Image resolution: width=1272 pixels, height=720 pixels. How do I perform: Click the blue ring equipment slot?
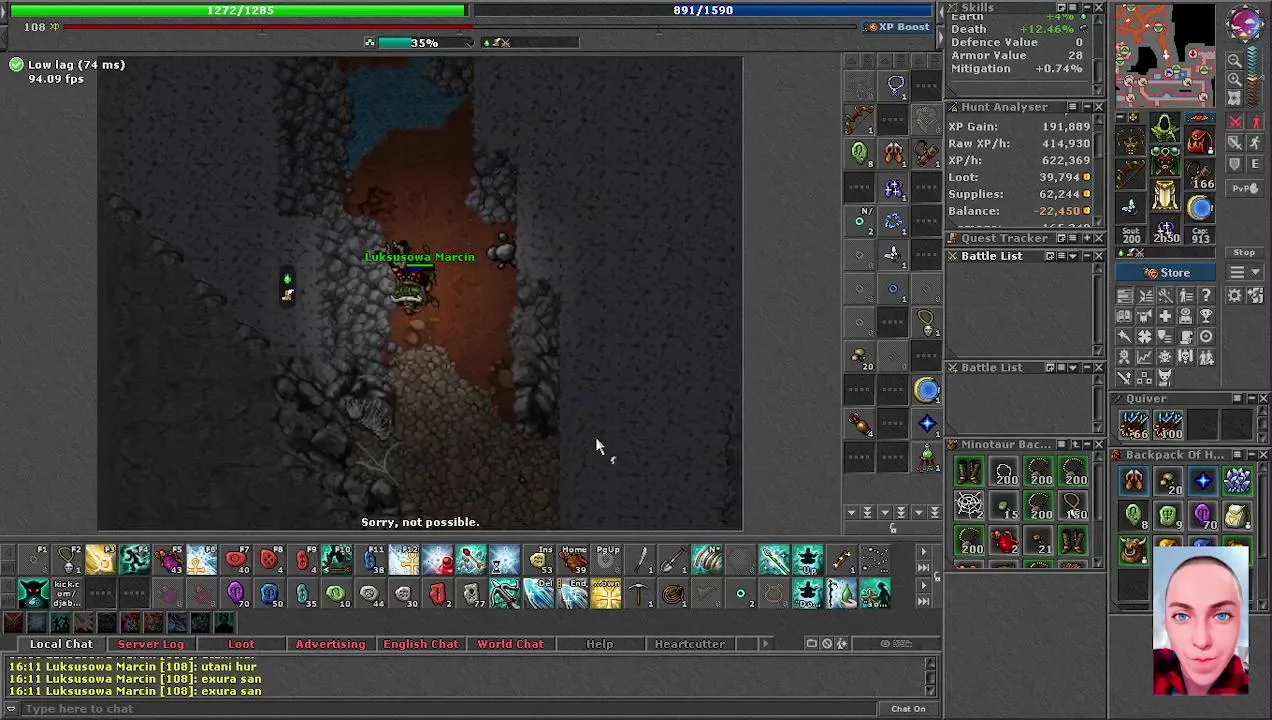pyautogui.click(x=1199, y=207)
